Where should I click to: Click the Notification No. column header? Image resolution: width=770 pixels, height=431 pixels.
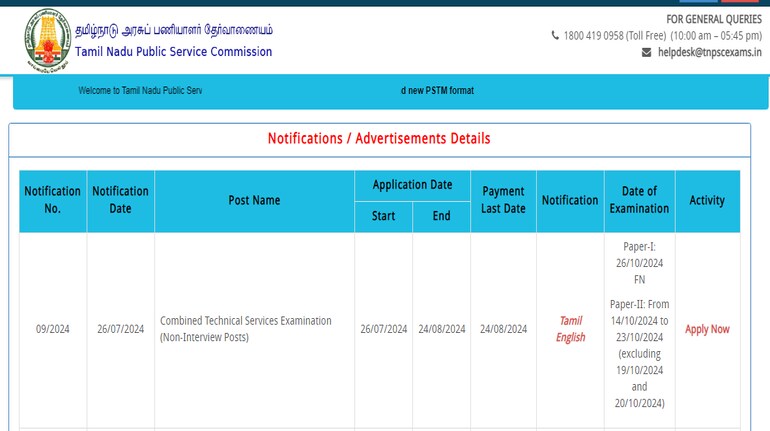pyautogui.click(x=53, y=200)
